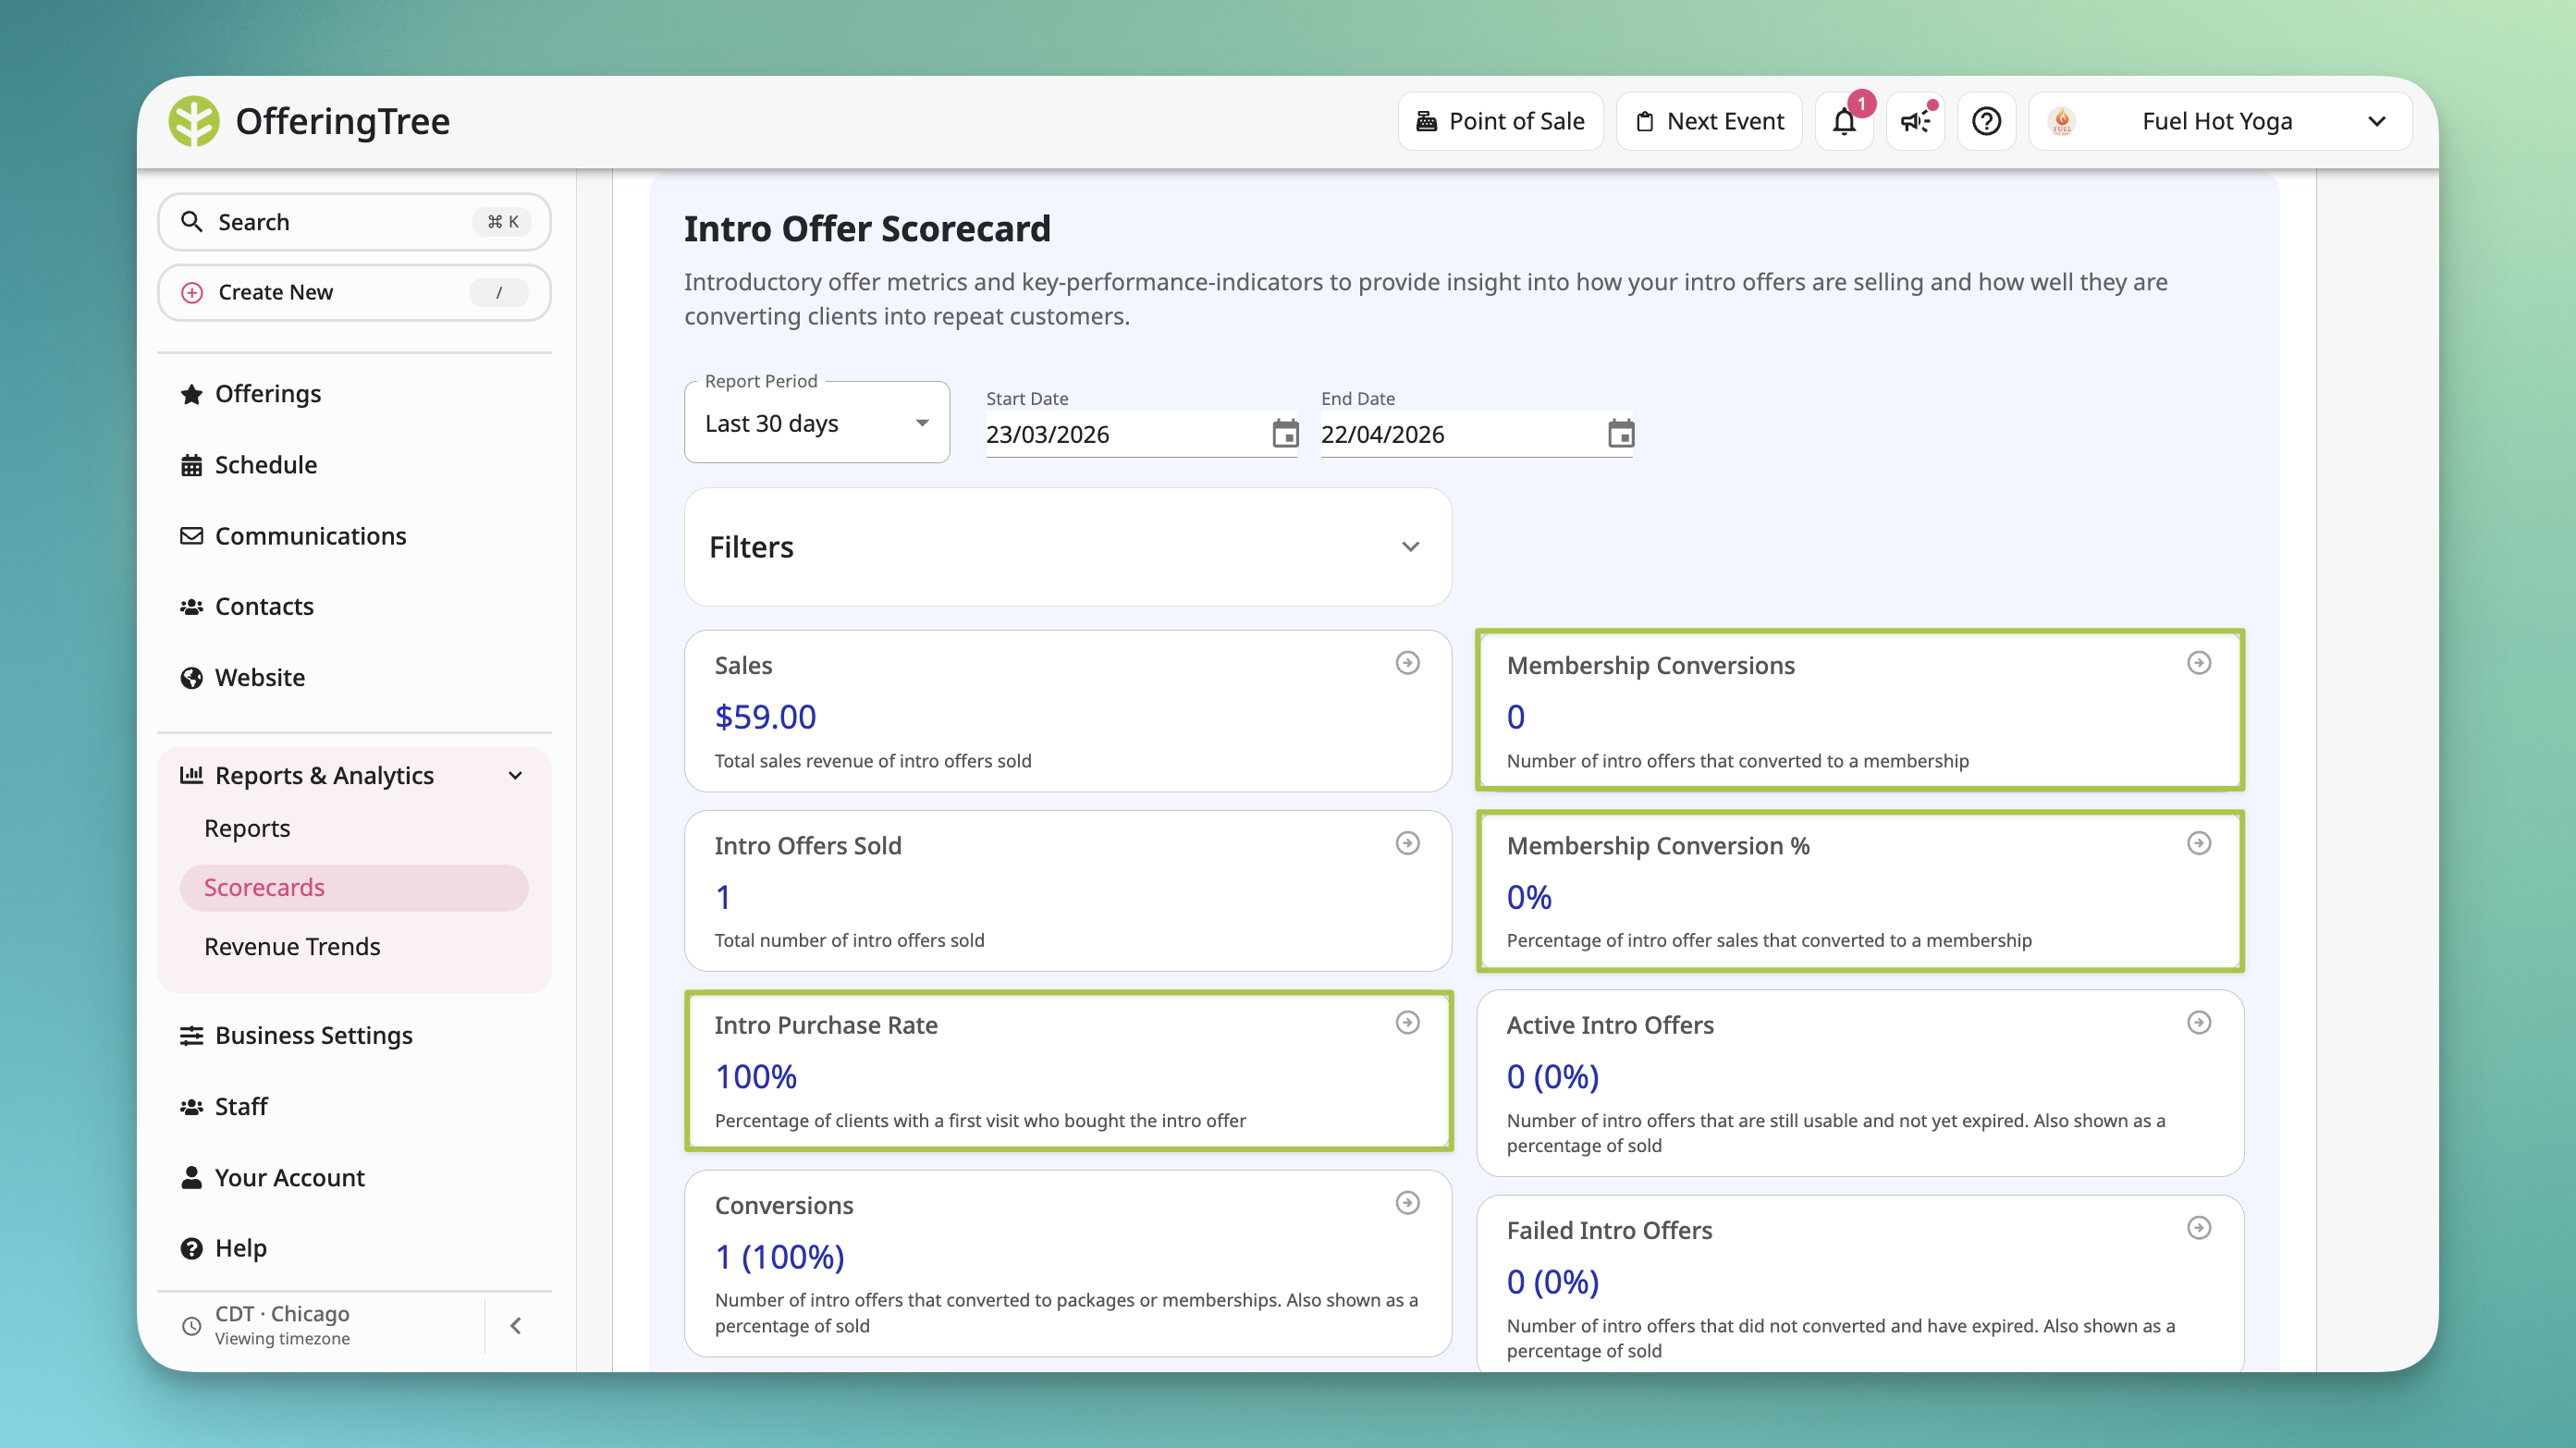Click the question mark icon next to Help
Viewport: 2576px width, 1448px height.
(191, 1249)
